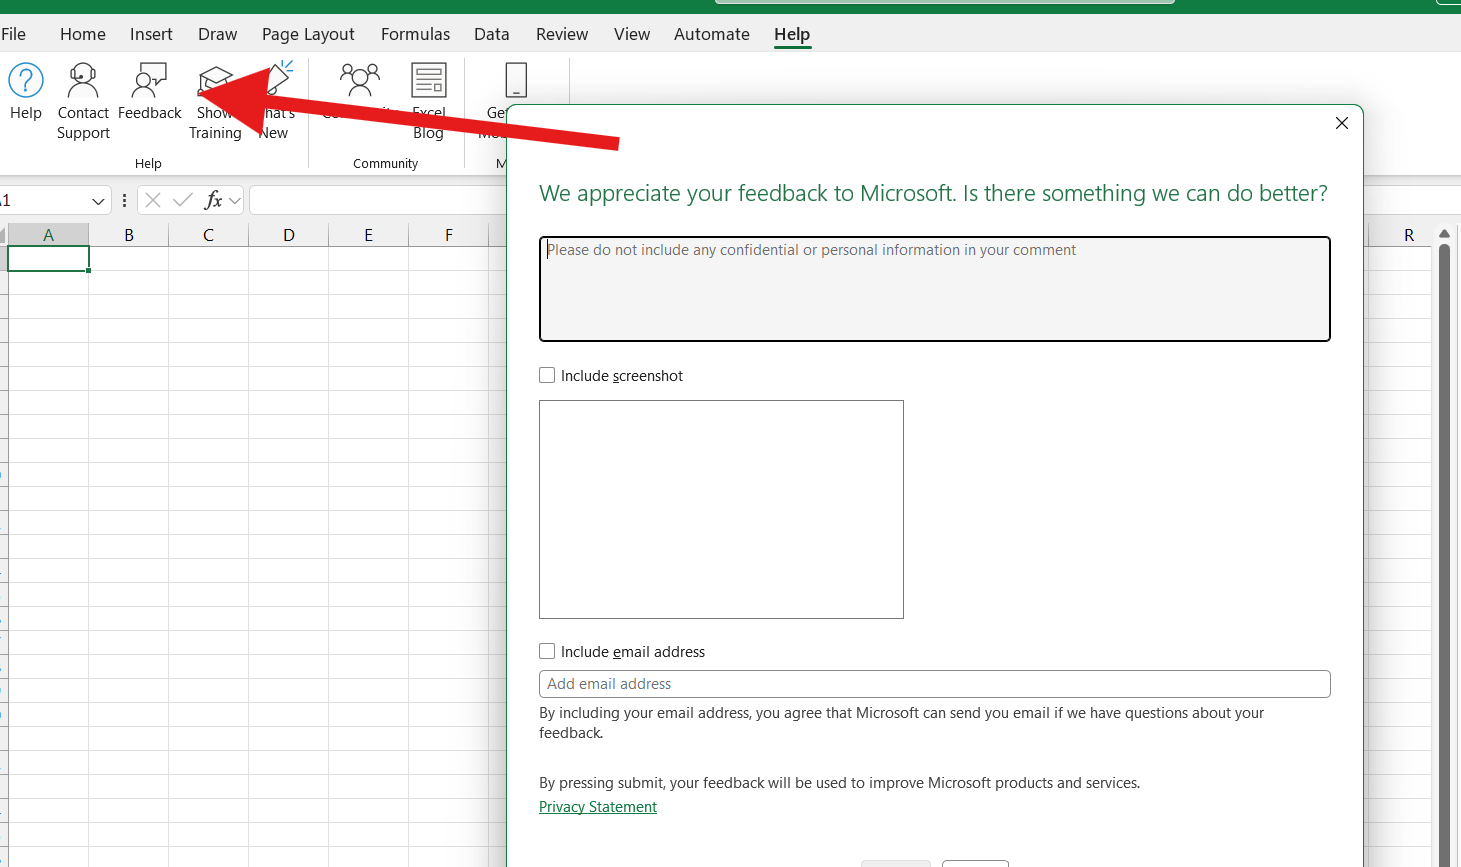This screenshot has height=867, width=1461.
Task: Switch to the Home tab
Action: (x=83, y=34)
